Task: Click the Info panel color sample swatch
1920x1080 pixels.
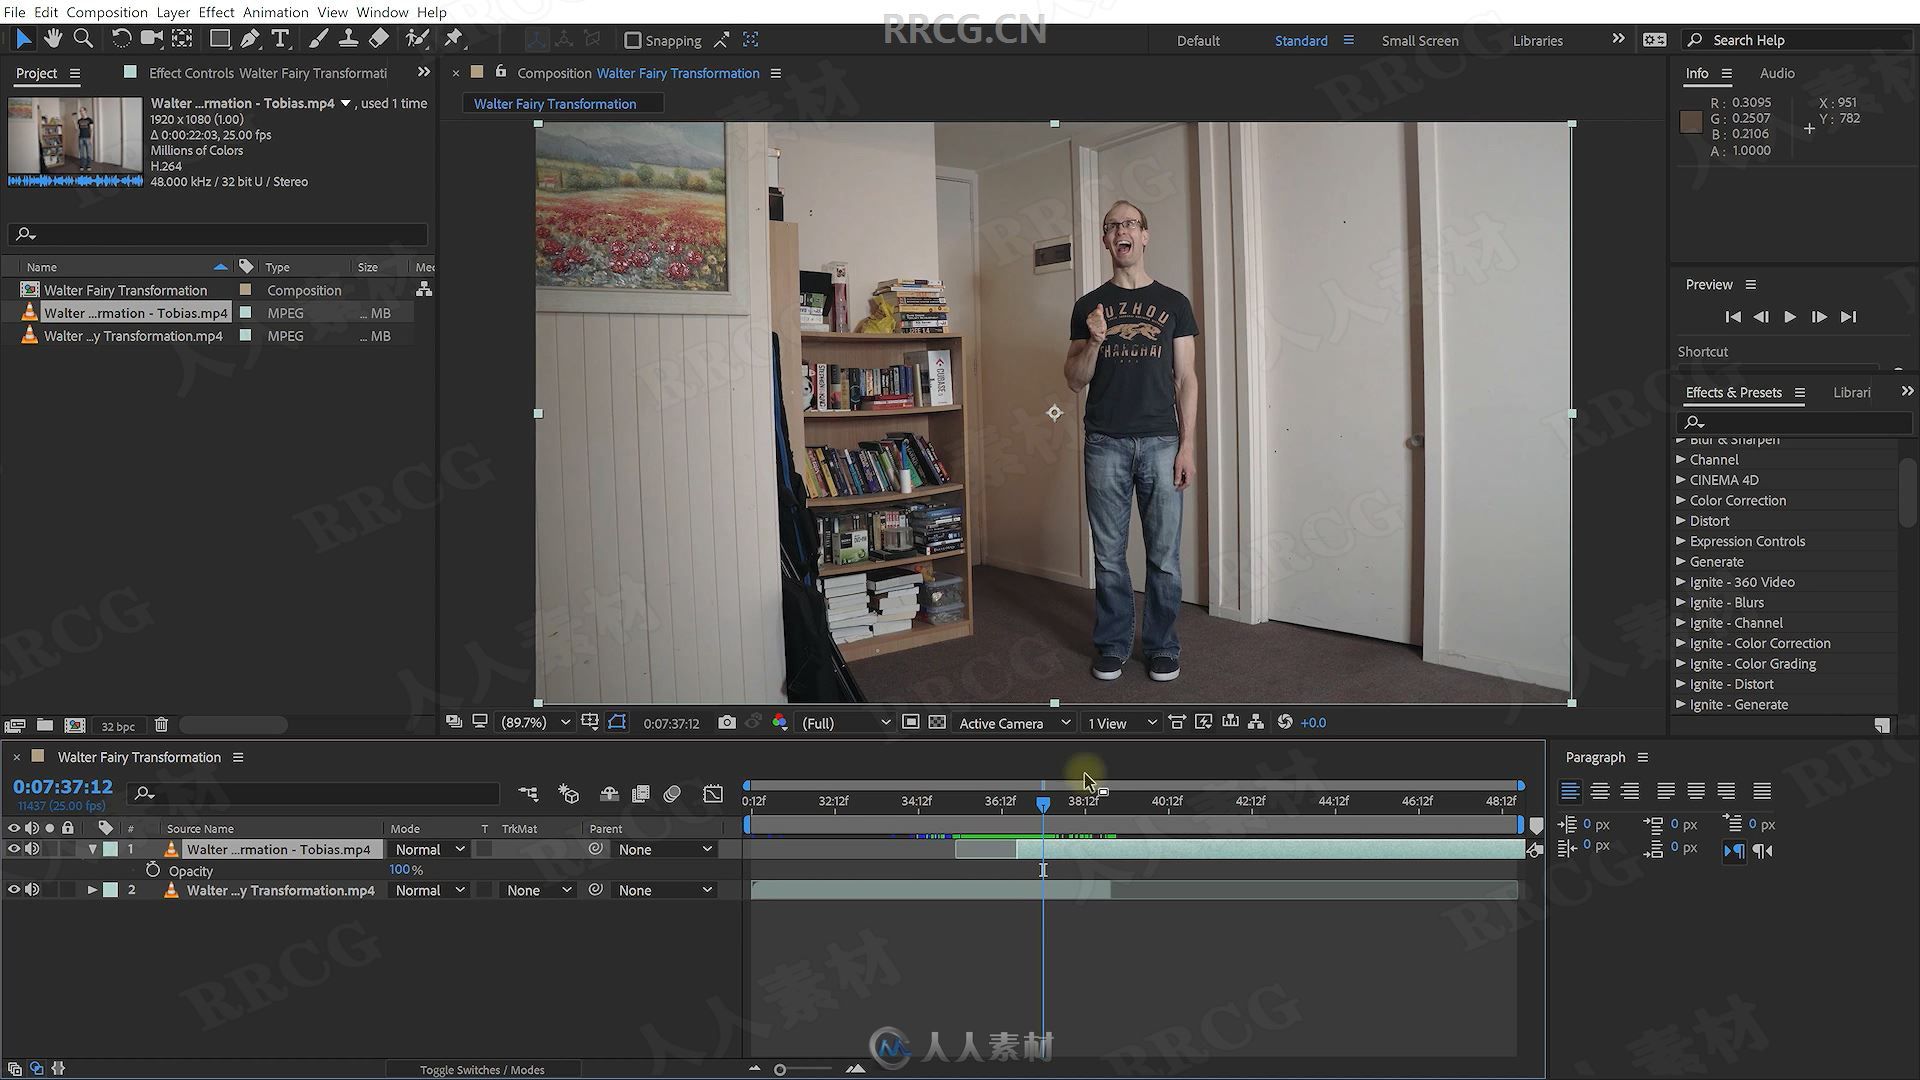Action: (x=1691, y=122)
